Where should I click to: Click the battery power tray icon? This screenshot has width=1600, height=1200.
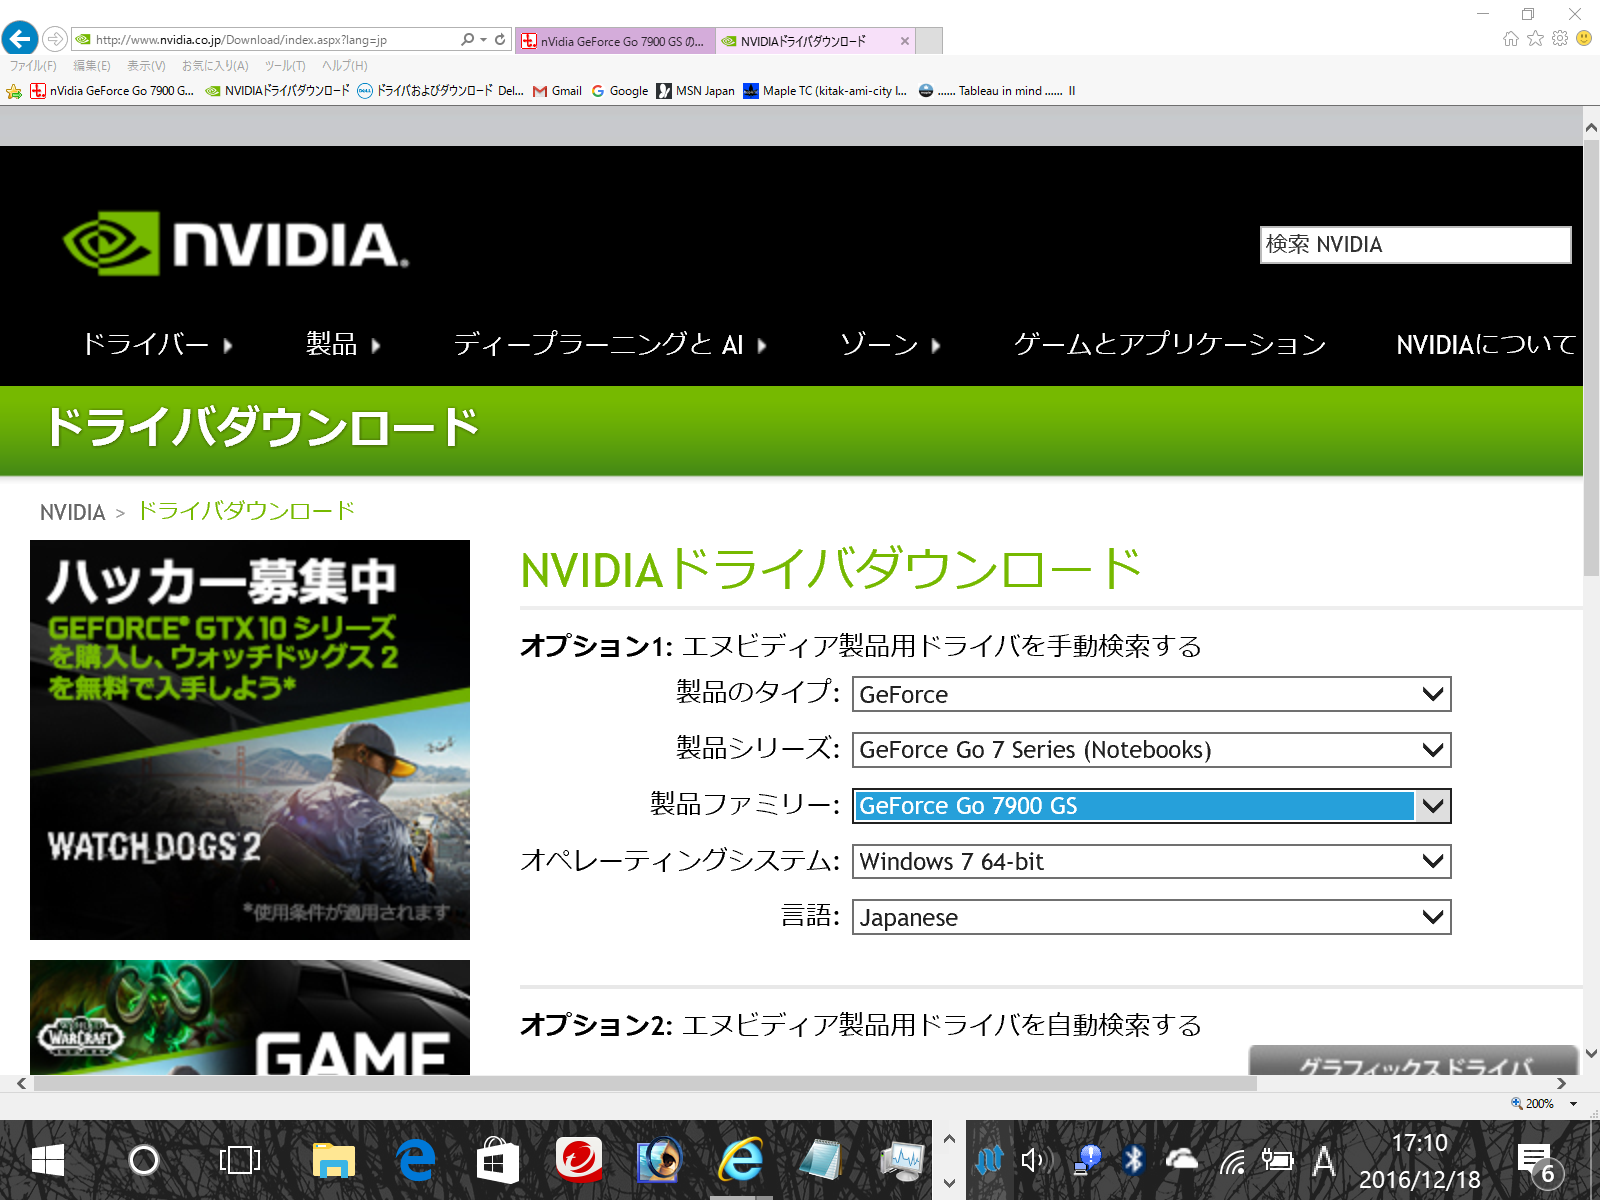pyautogui.click(x=1277, y=1160)
